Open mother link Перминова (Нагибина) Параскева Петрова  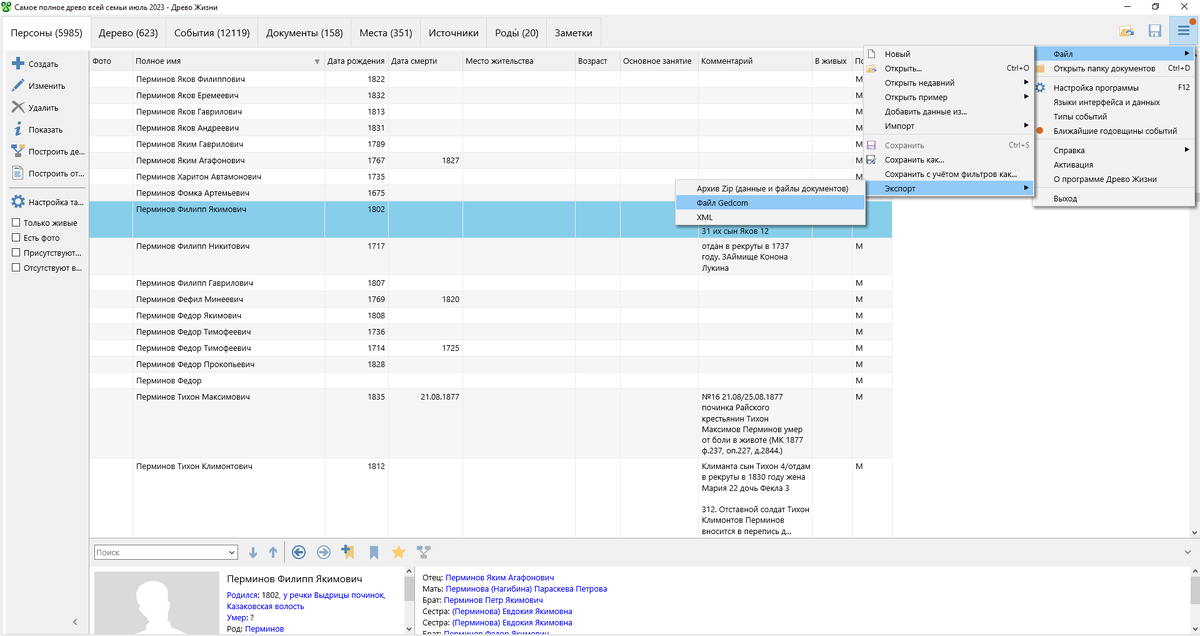[x=526, y=589]
